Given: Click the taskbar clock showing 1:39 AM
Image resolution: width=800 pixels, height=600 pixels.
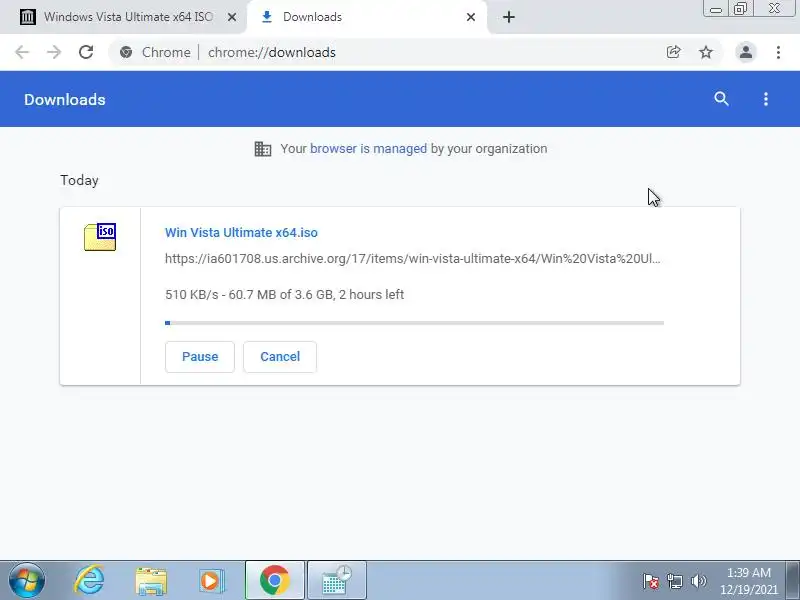Looking at the screenshot, I should [748, 581].
